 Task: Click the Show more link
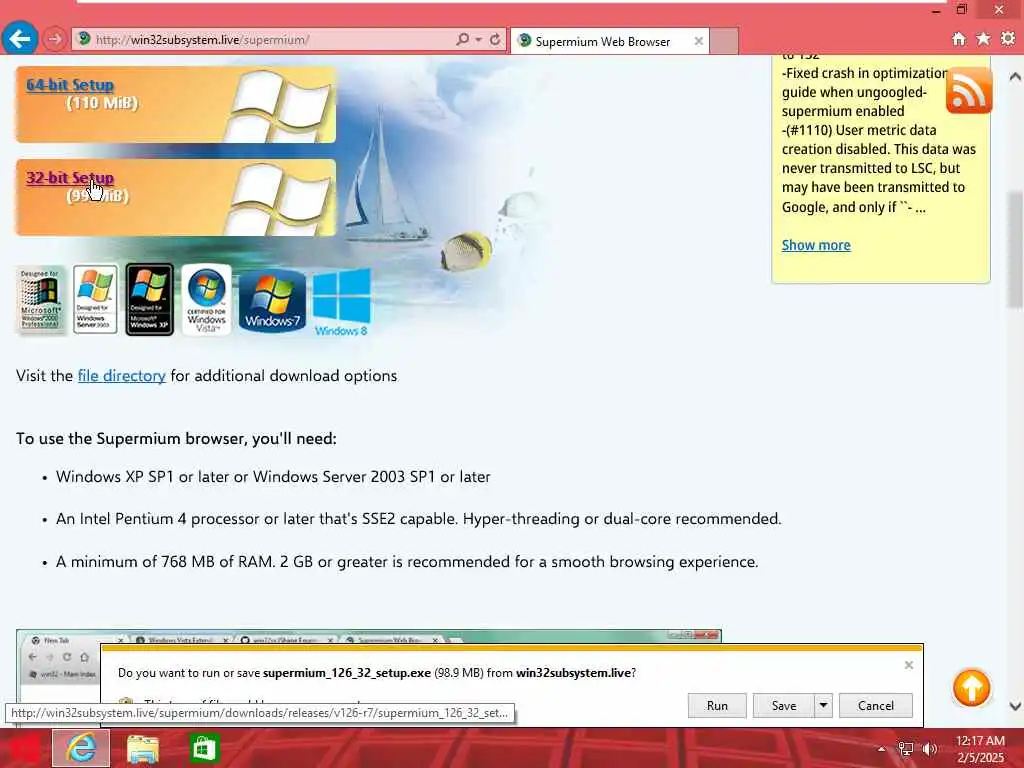click(816, 245)
